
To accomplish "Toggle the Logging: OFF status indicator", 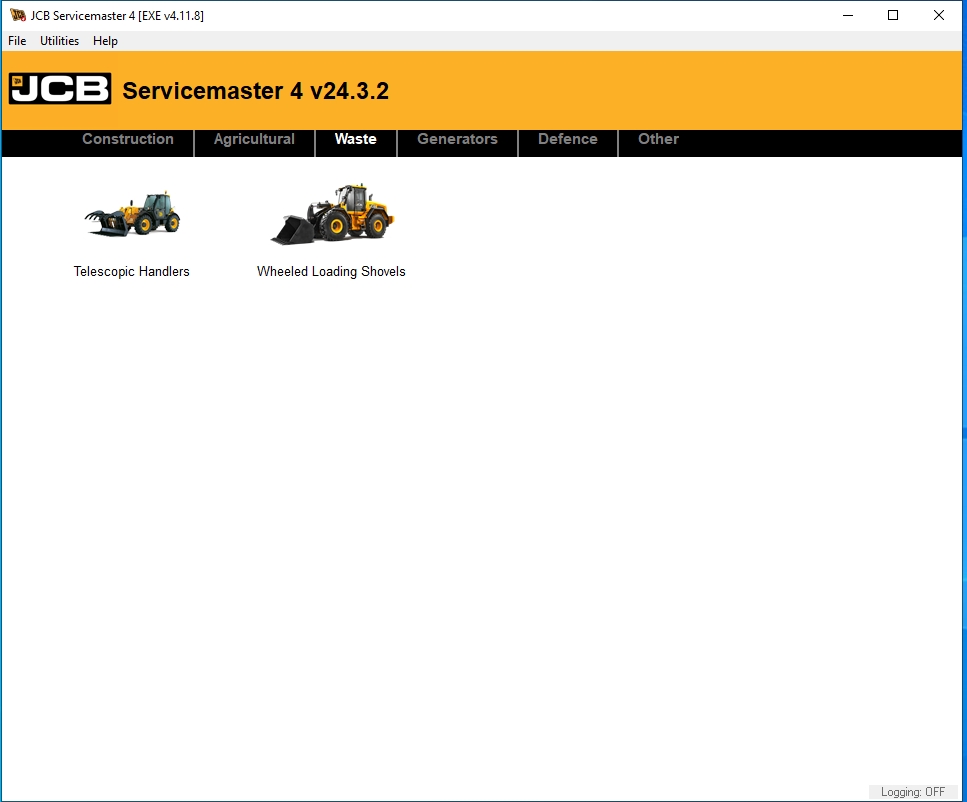I will [911, 791].
